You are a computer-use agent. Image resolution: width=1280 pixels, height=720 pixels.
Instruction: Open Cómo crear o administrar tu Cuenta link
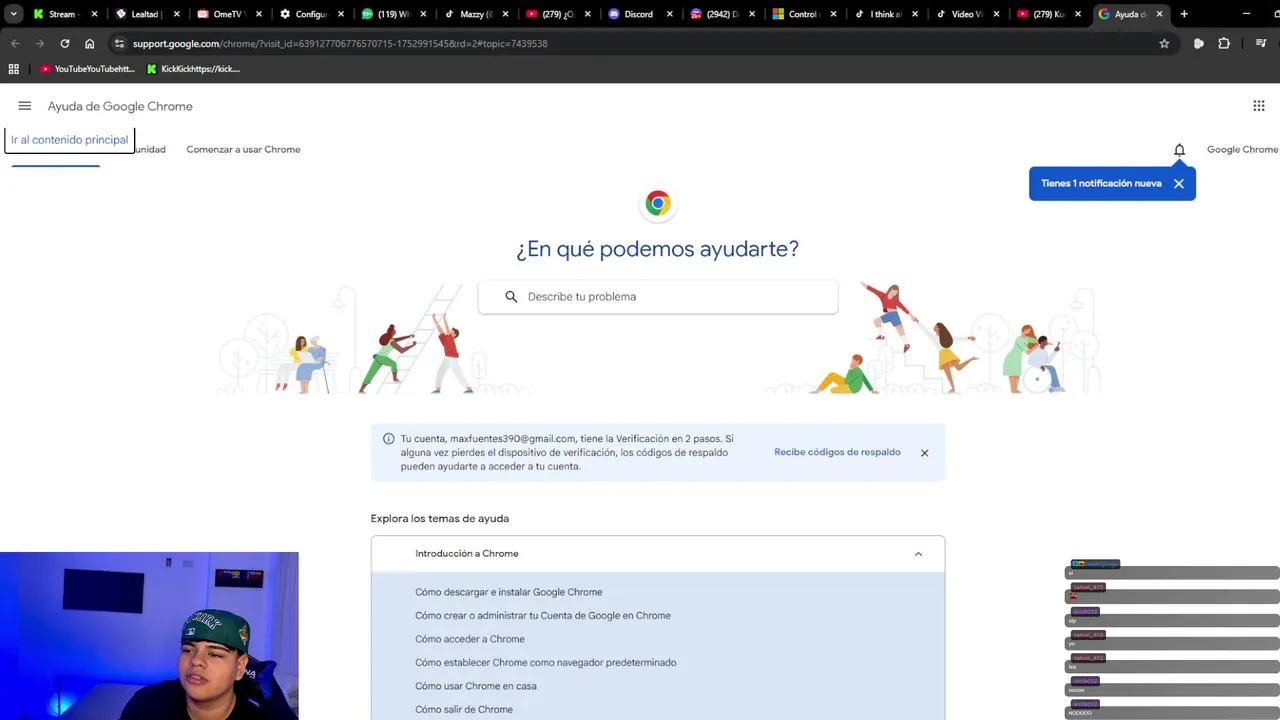click(x=543, y=616)
